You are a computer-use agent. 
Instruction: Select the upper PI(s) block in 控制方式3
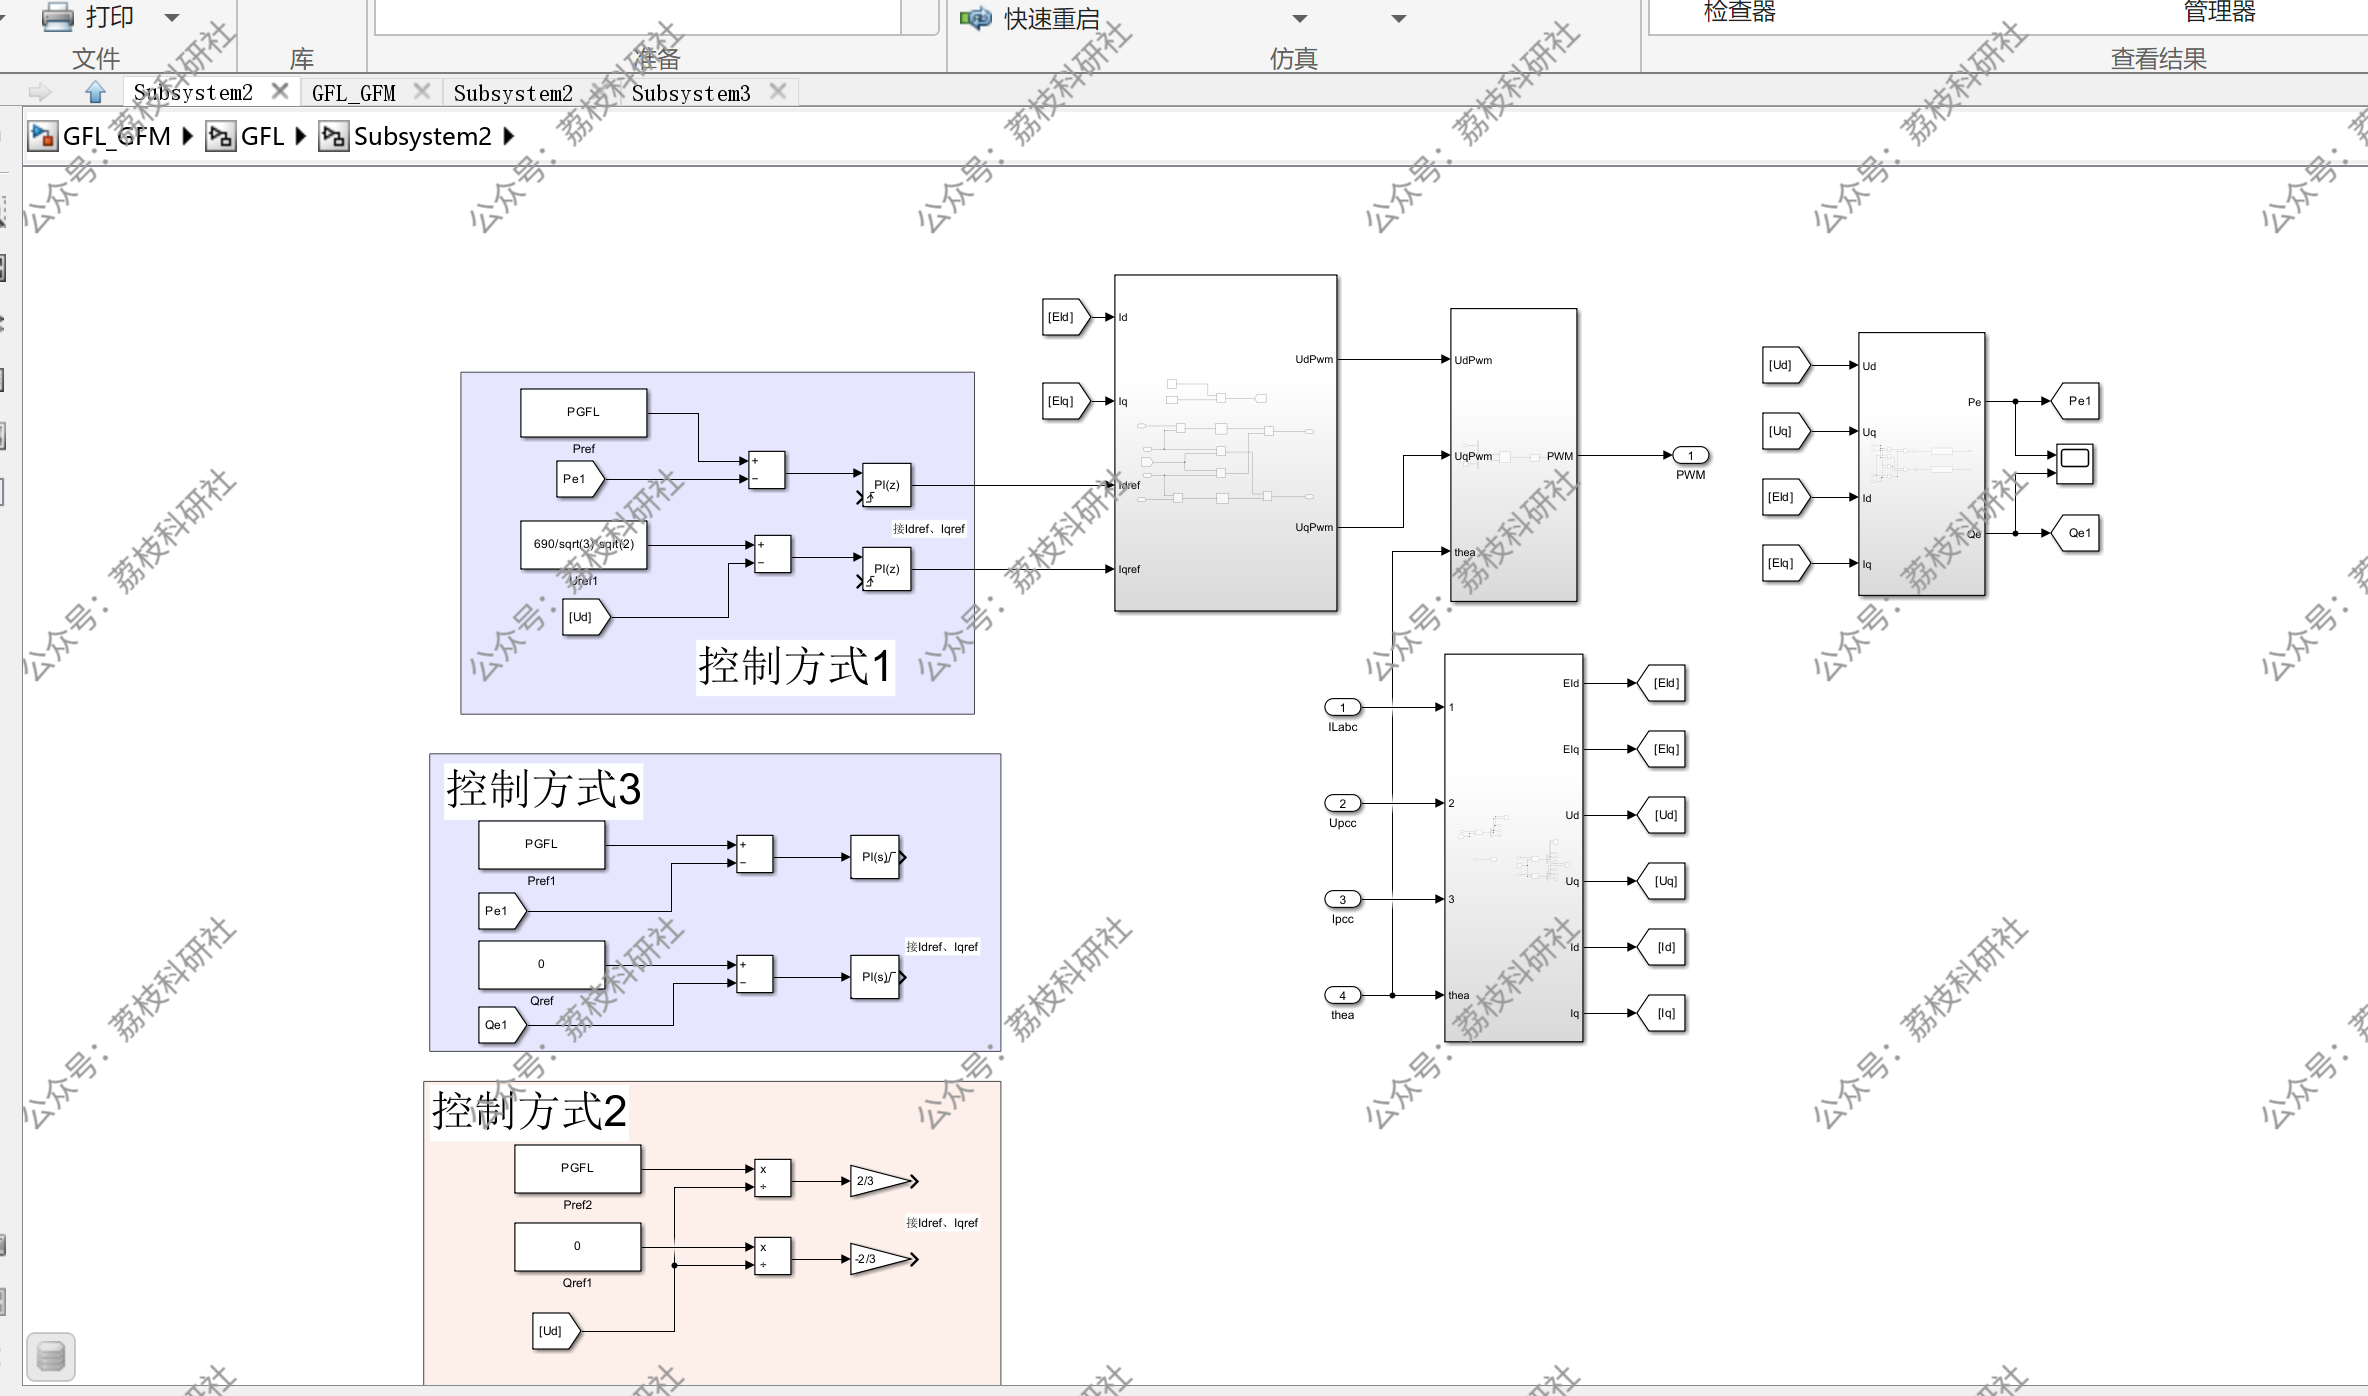pos(876,857)
